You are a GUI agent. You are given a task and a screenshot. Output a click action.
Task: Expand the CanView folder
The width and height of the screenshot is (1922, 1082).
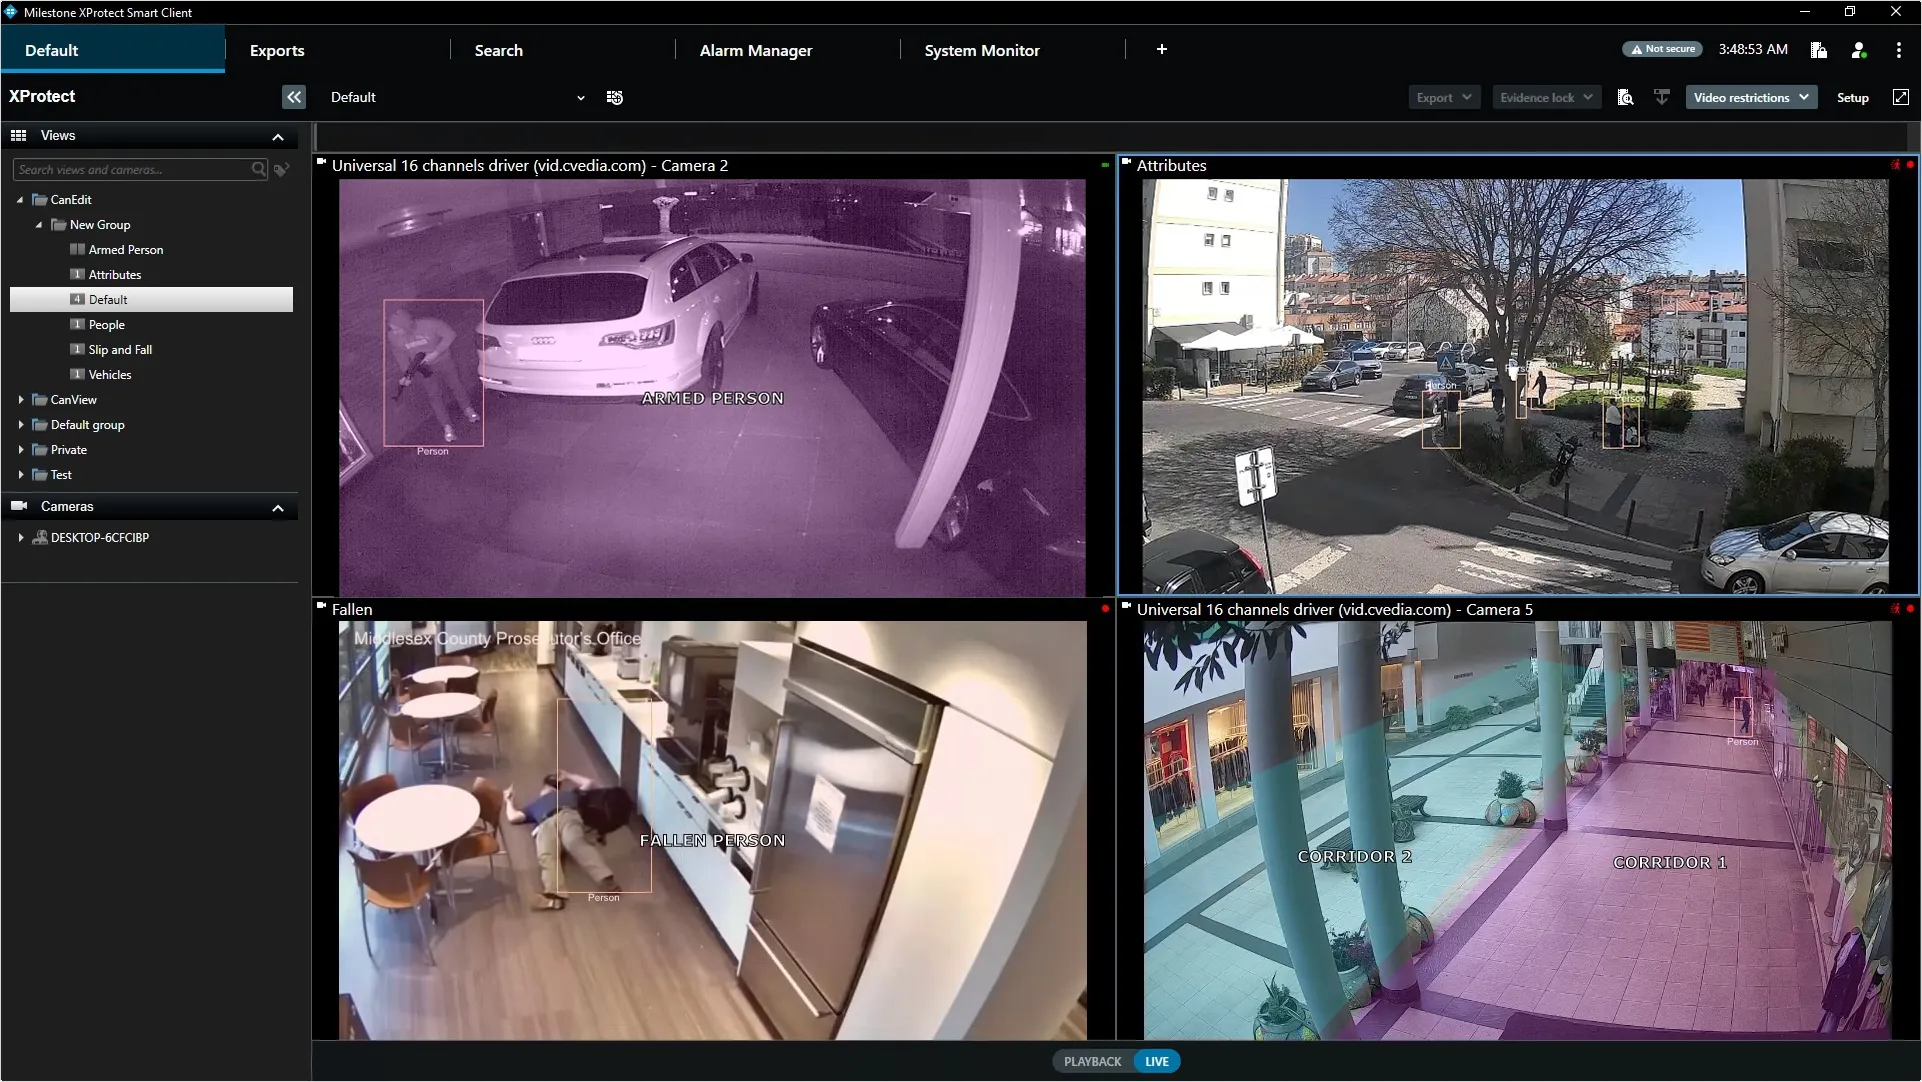point(21,400)
